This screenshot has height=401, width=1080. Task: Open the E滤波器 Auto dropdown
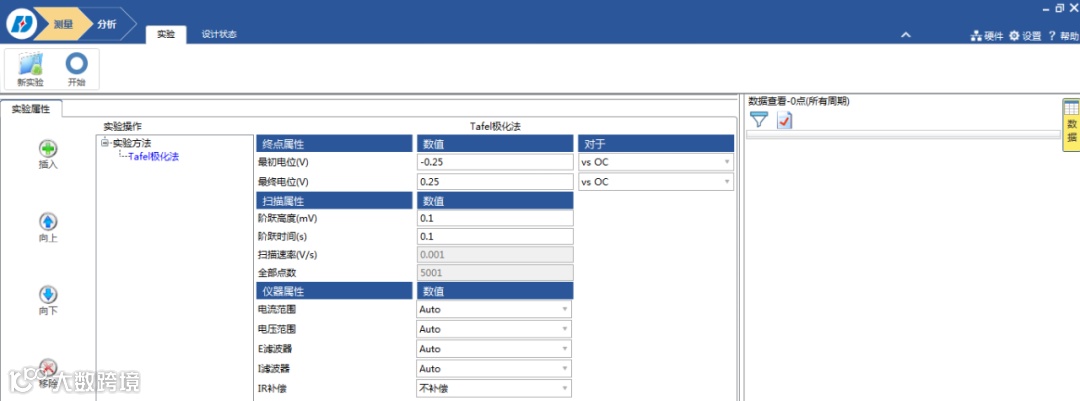pyautogui.click(x=494, y=349)
